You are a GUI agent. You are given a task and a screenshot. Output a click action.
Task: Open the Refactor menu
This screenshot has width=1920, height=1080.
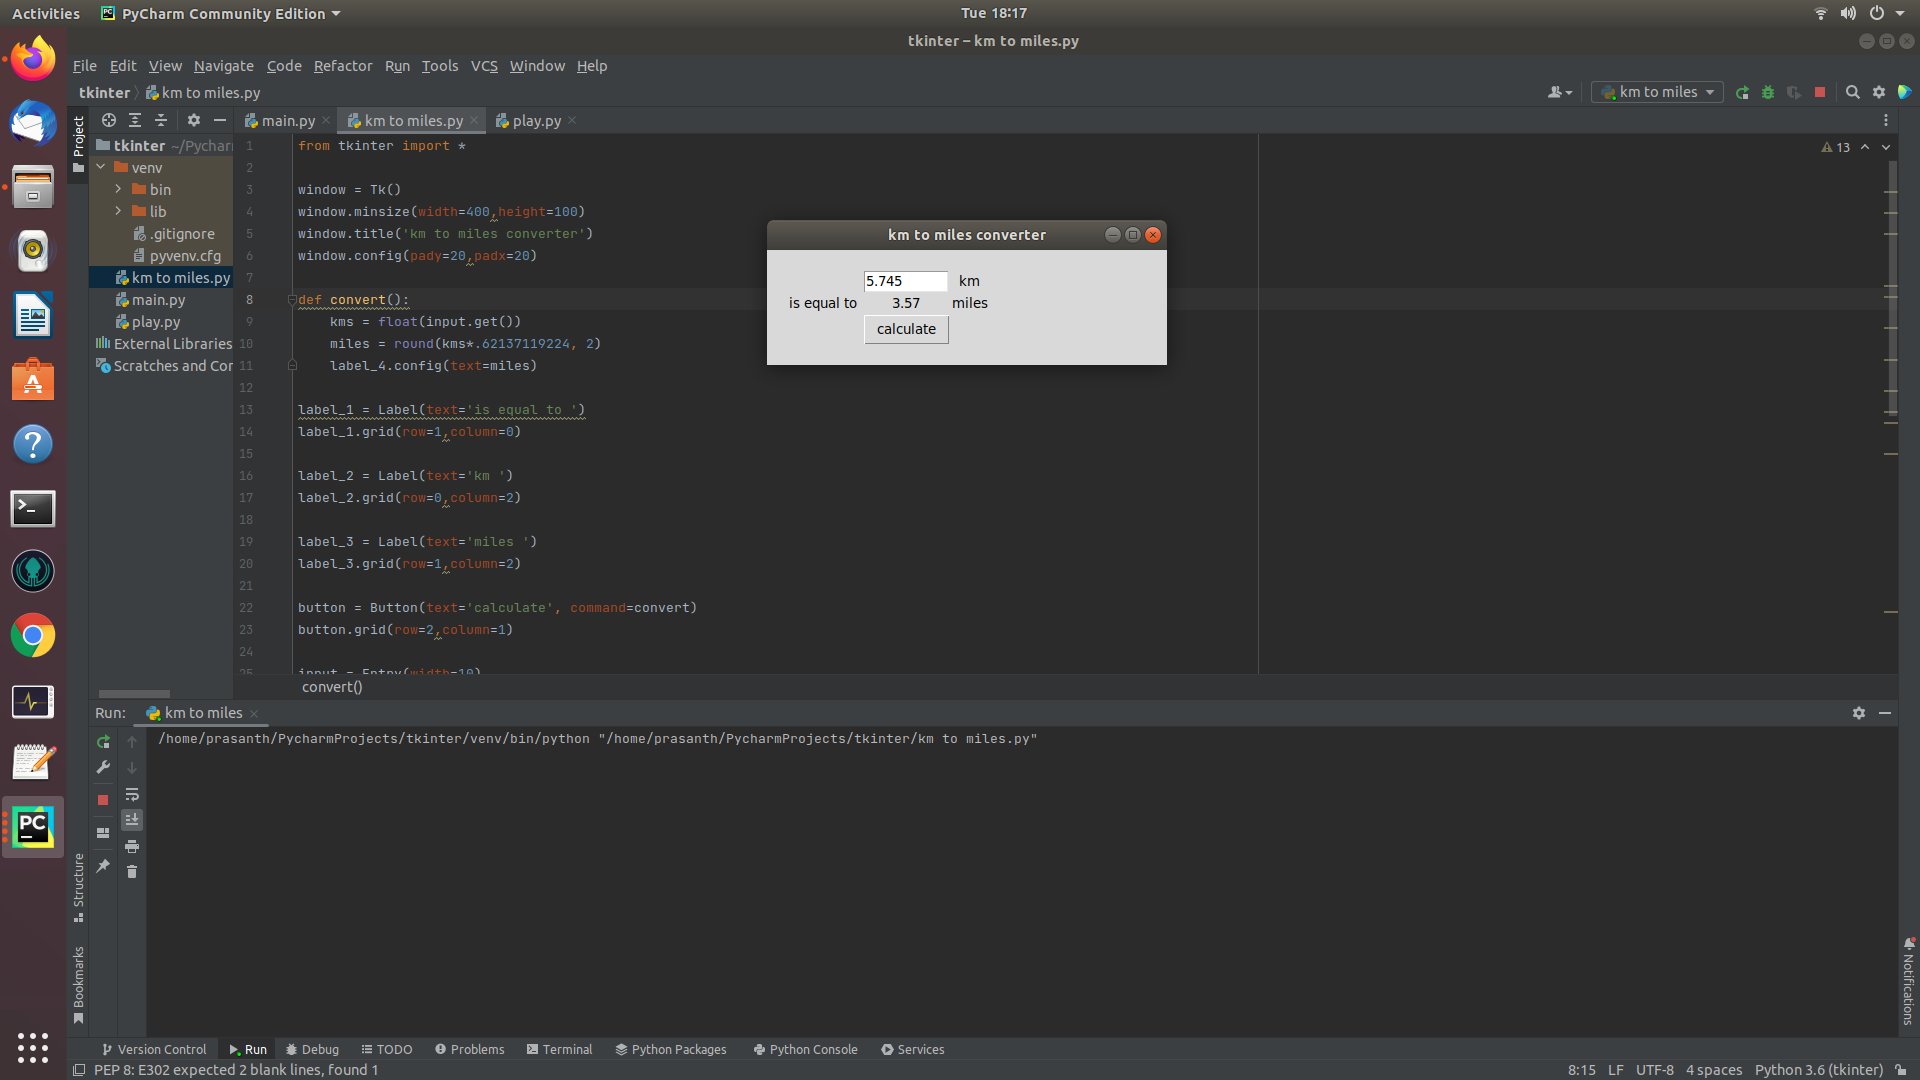(342, 66)
